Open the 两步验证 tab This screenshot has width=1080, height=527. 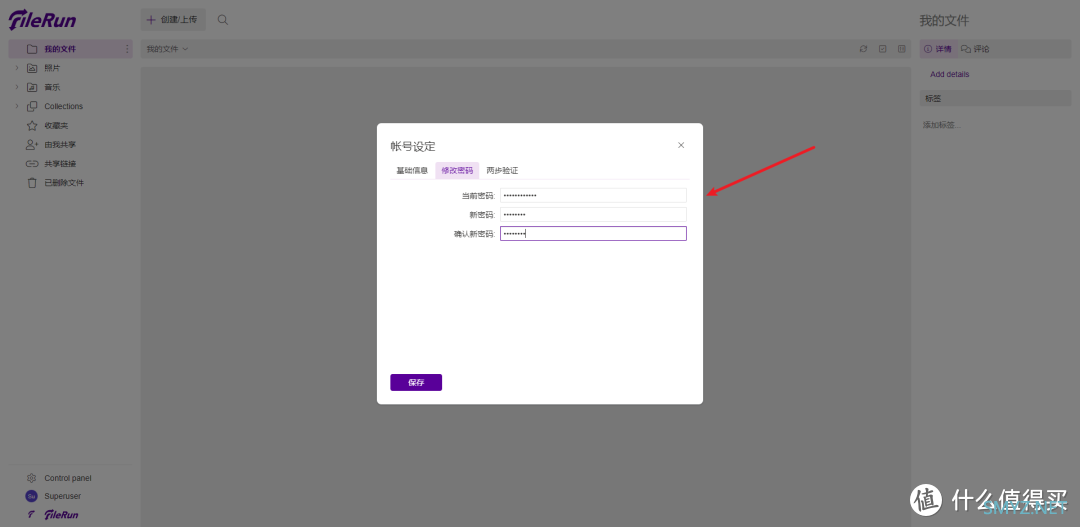point(502,170)
